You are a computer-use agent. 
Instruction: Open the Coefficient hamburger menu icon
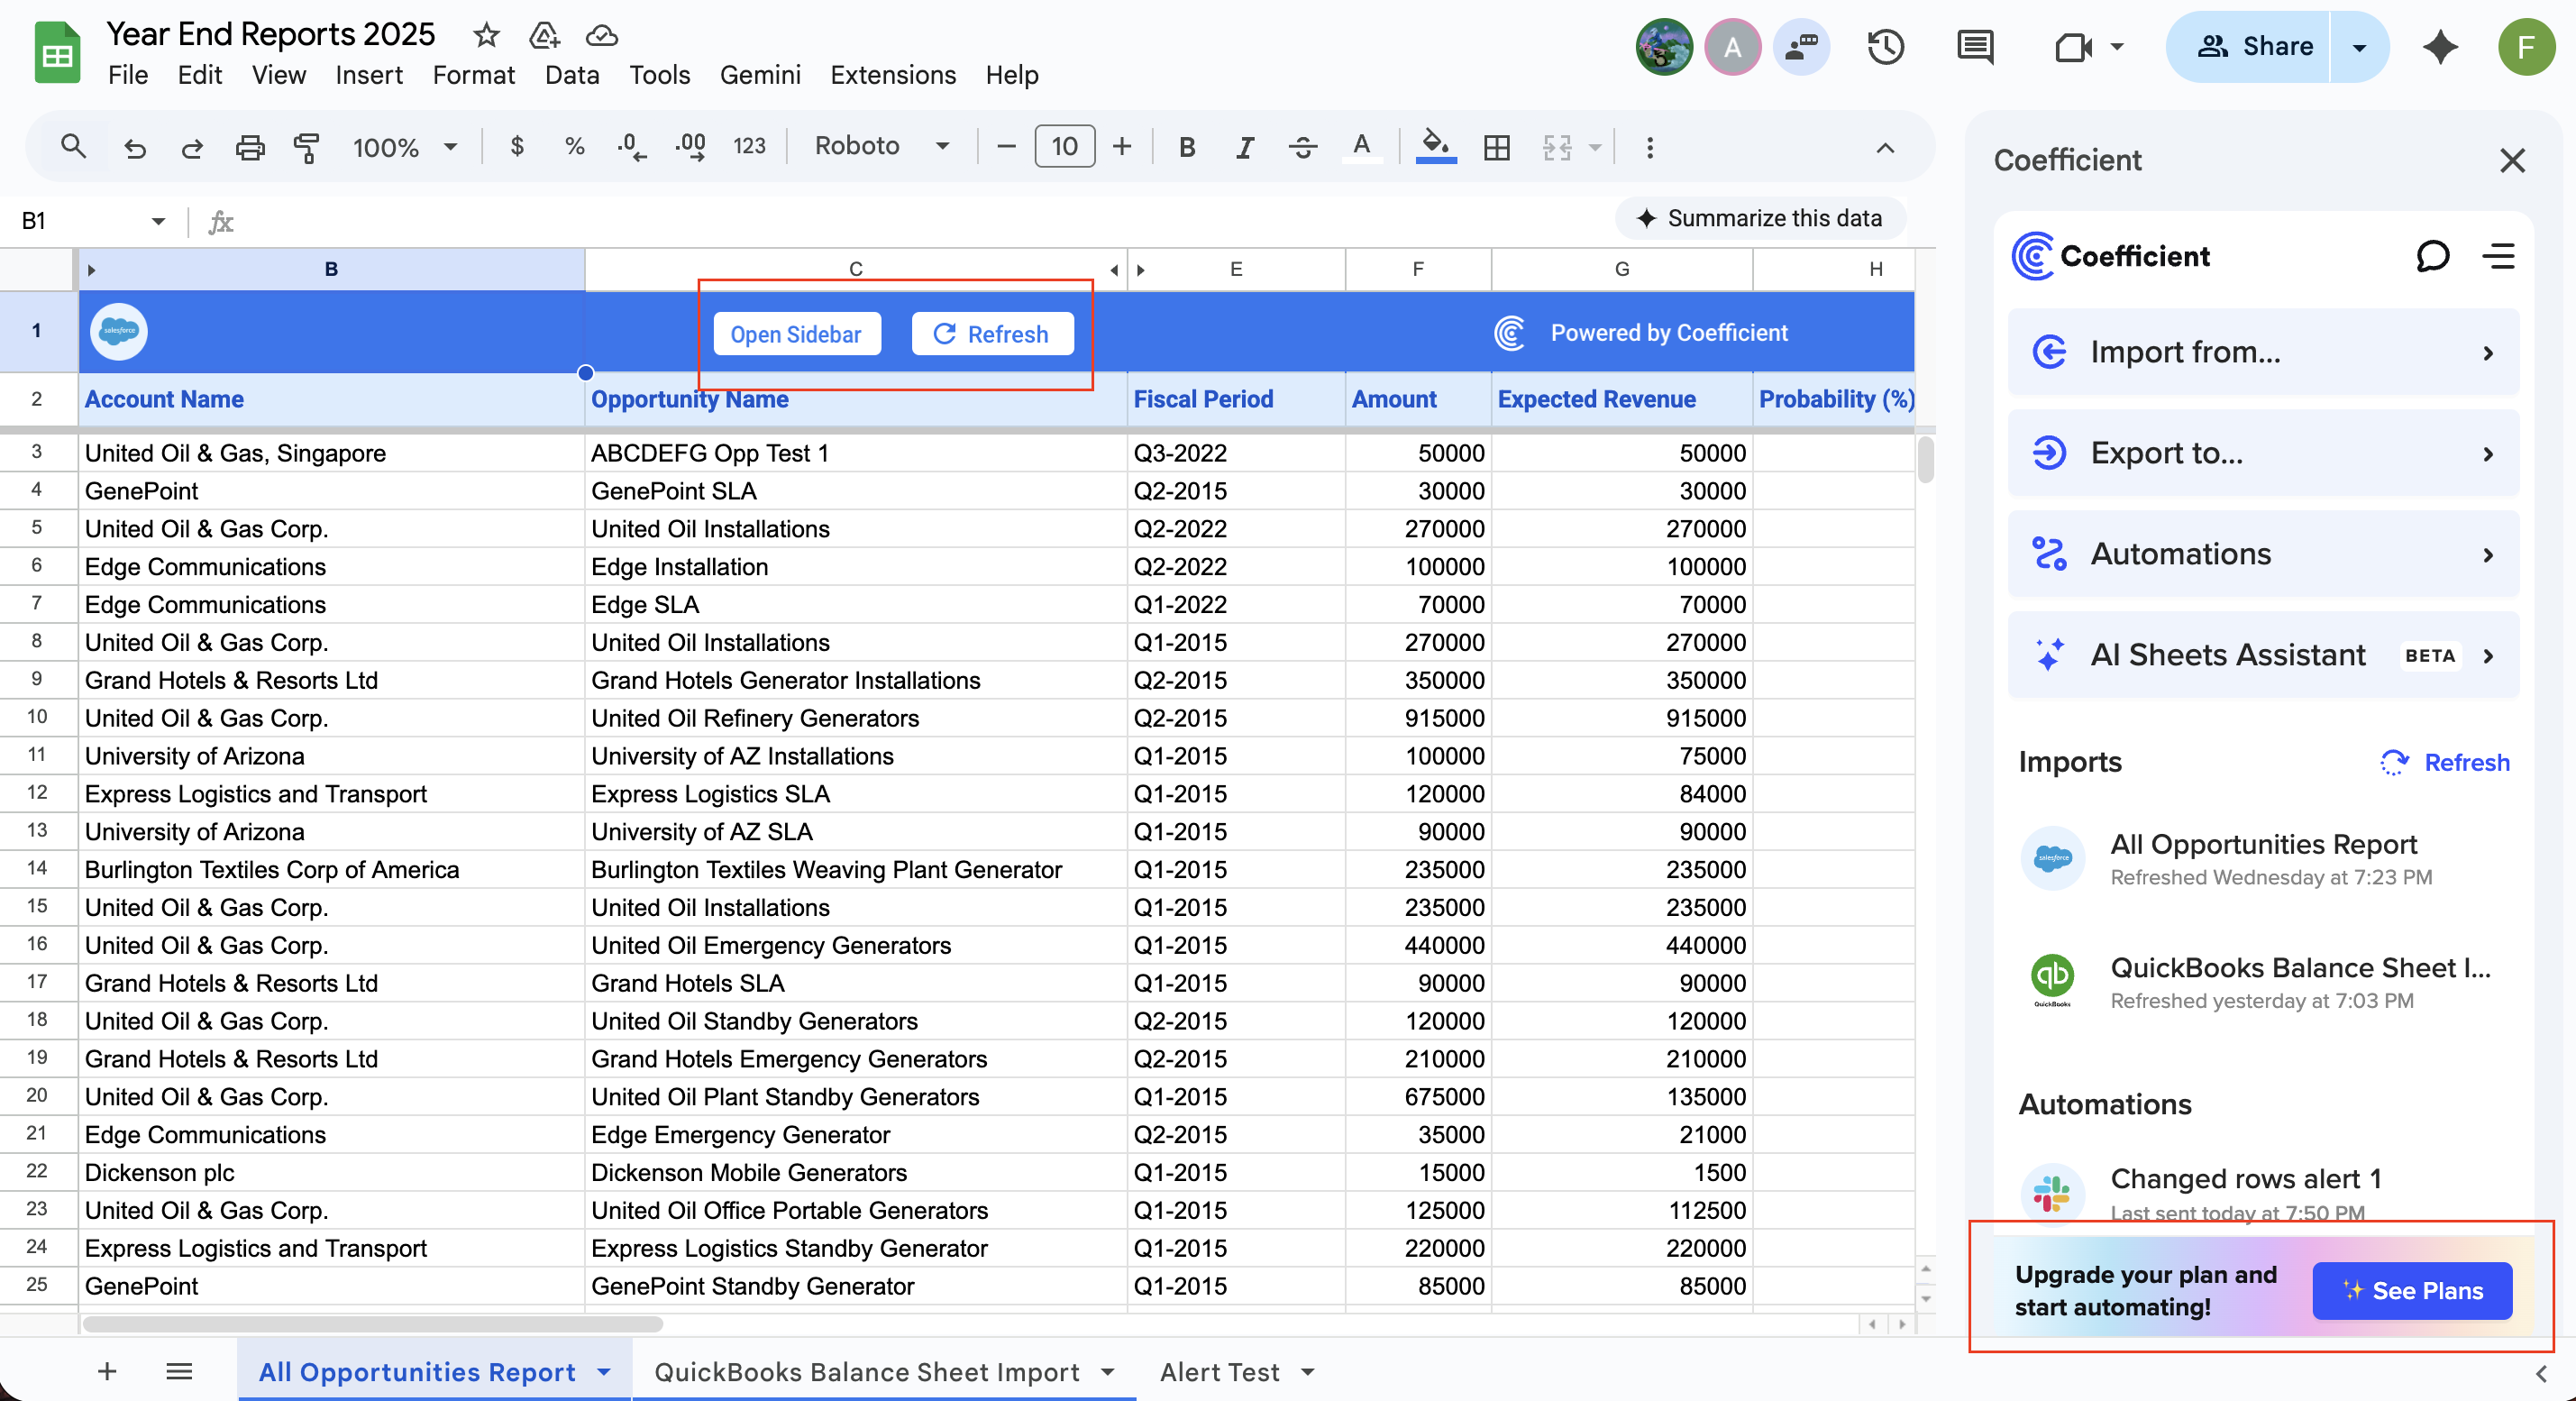point(2498,257)
